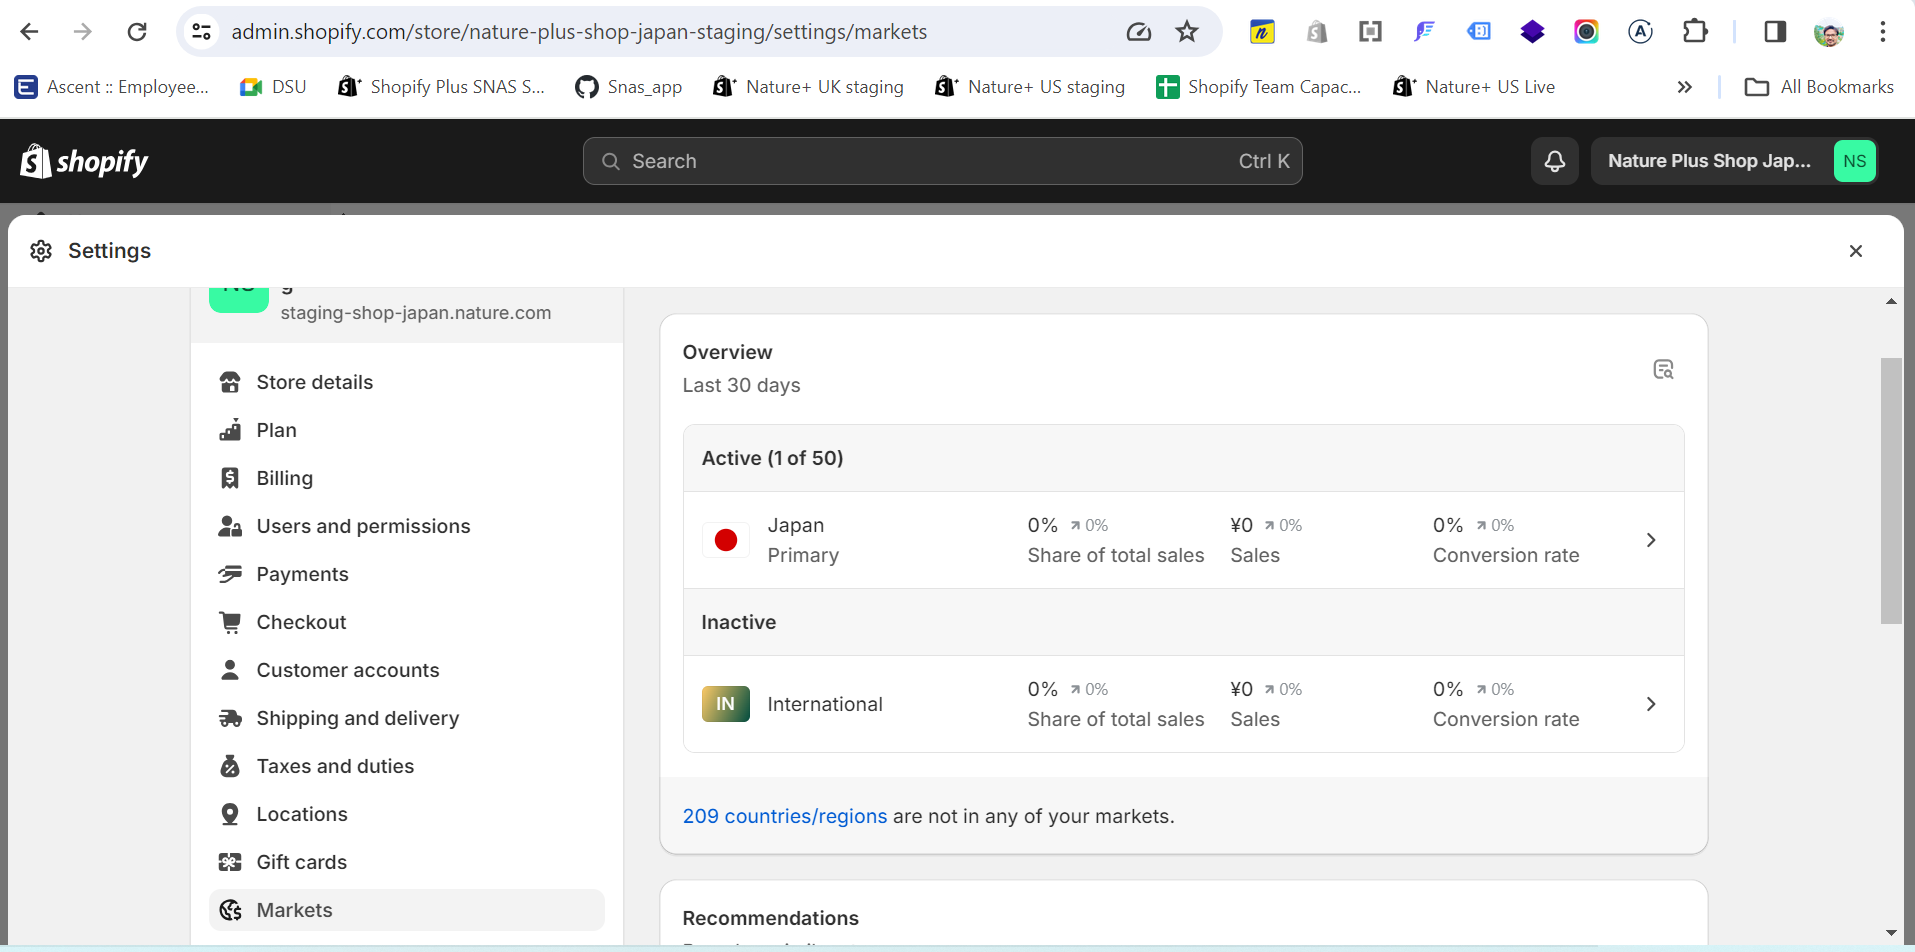Click the forward navigation arrow
The height and width of the screenshot is (952, 1915).
[x=83, y=32]
